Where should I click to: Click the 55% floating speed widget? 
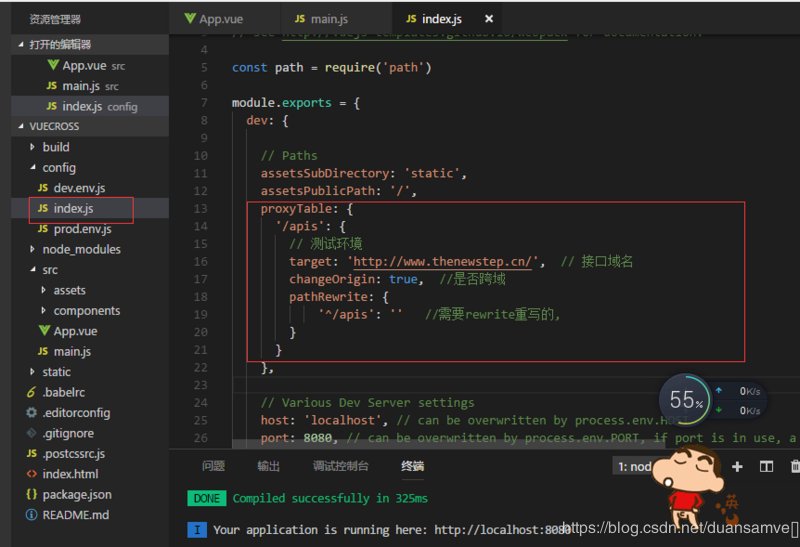[x=685, y=400]
